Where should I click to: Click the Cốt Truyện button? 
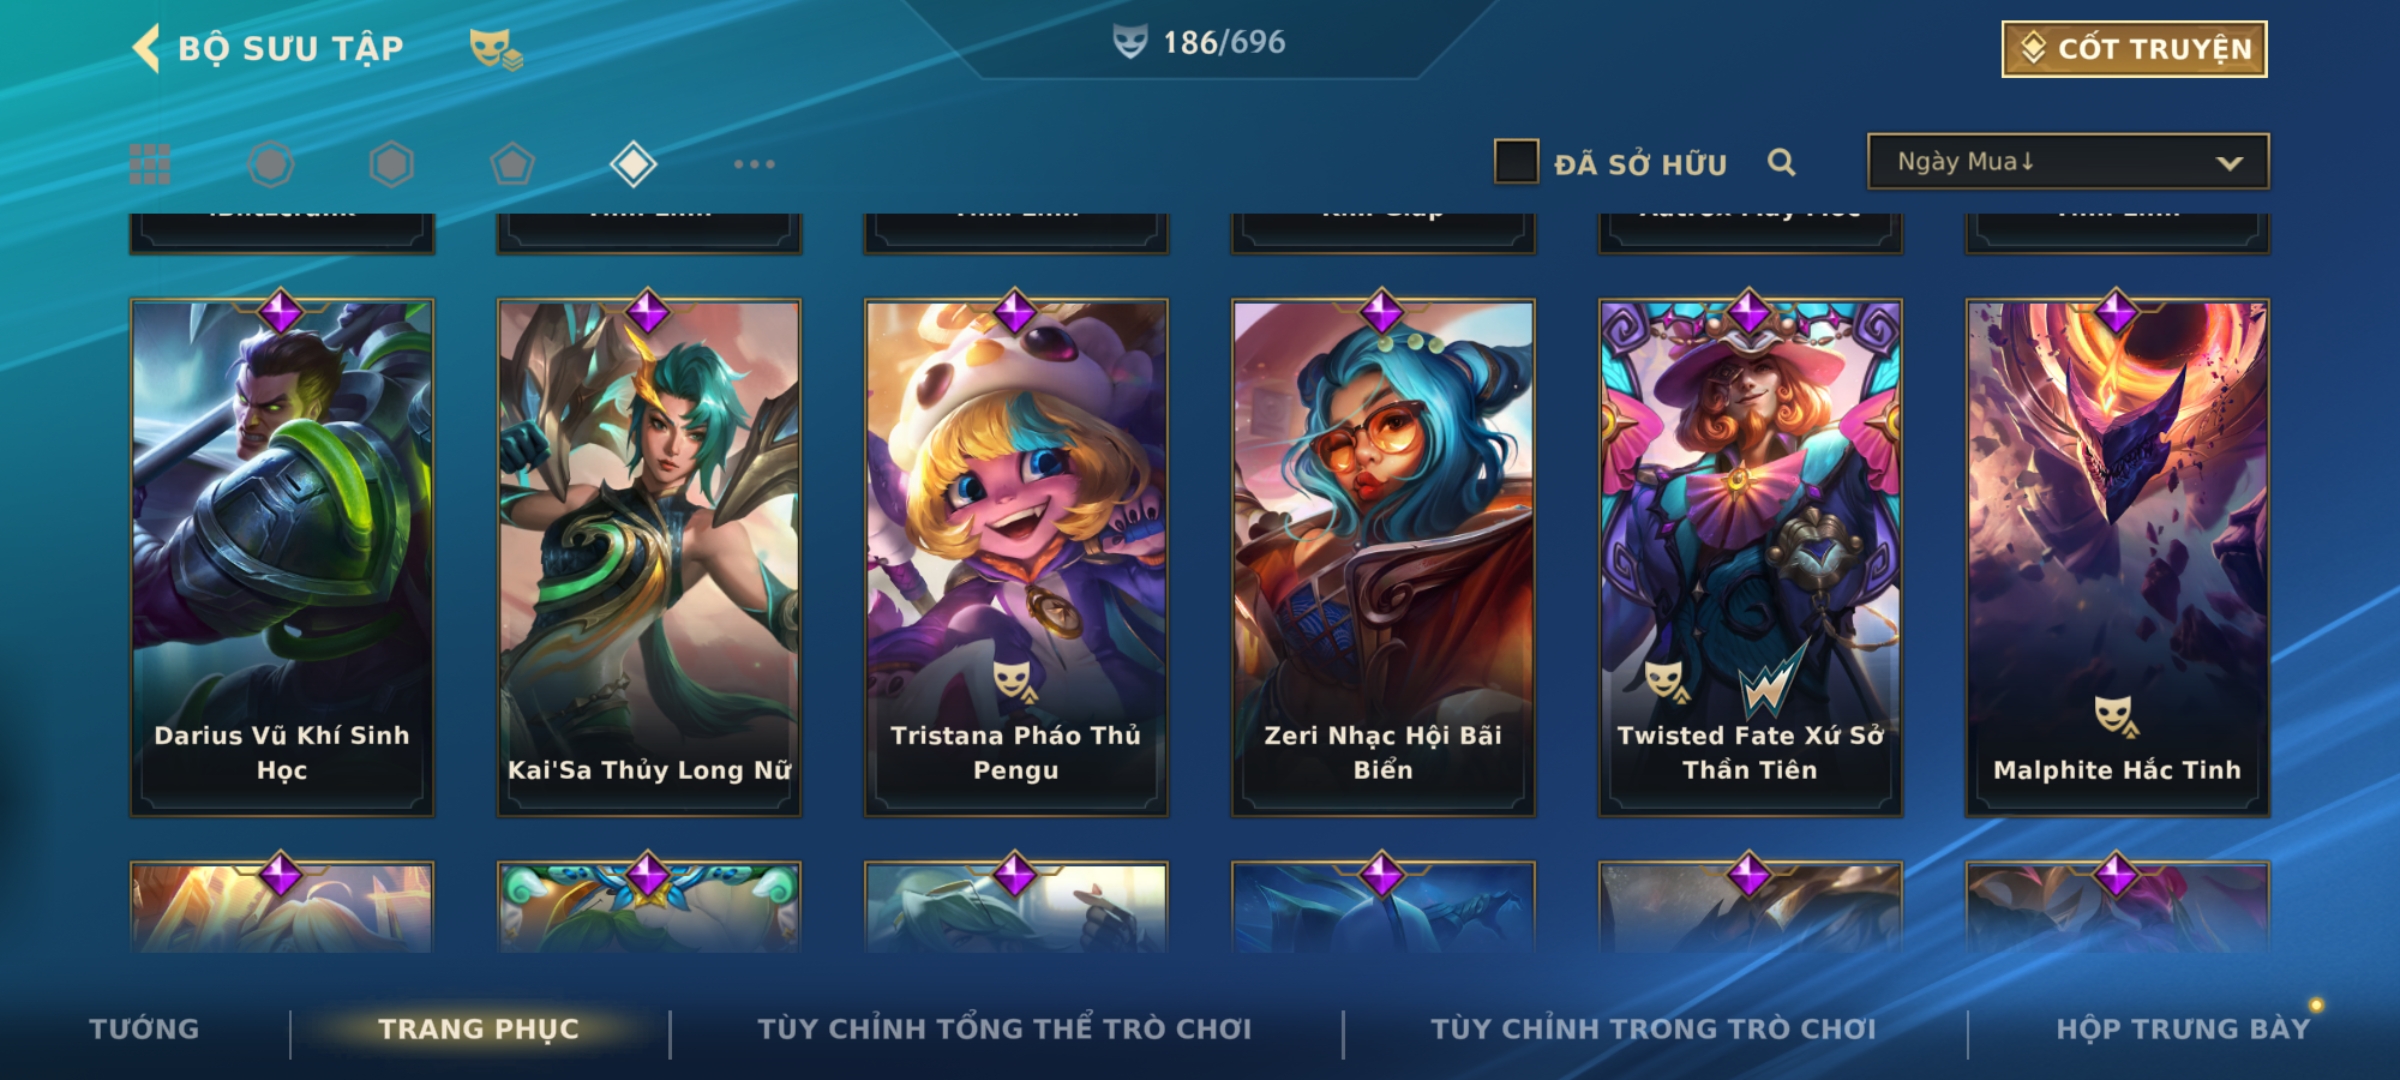point(2134,49)
